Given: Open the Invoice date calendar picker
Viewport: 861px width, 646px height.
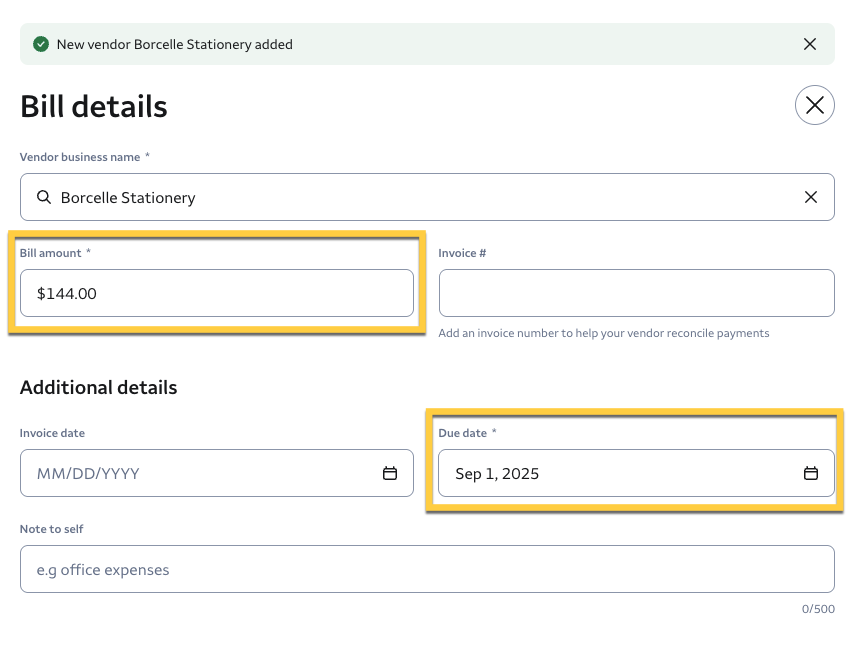Looking at the screenshot, I should [x=390, y=473].
